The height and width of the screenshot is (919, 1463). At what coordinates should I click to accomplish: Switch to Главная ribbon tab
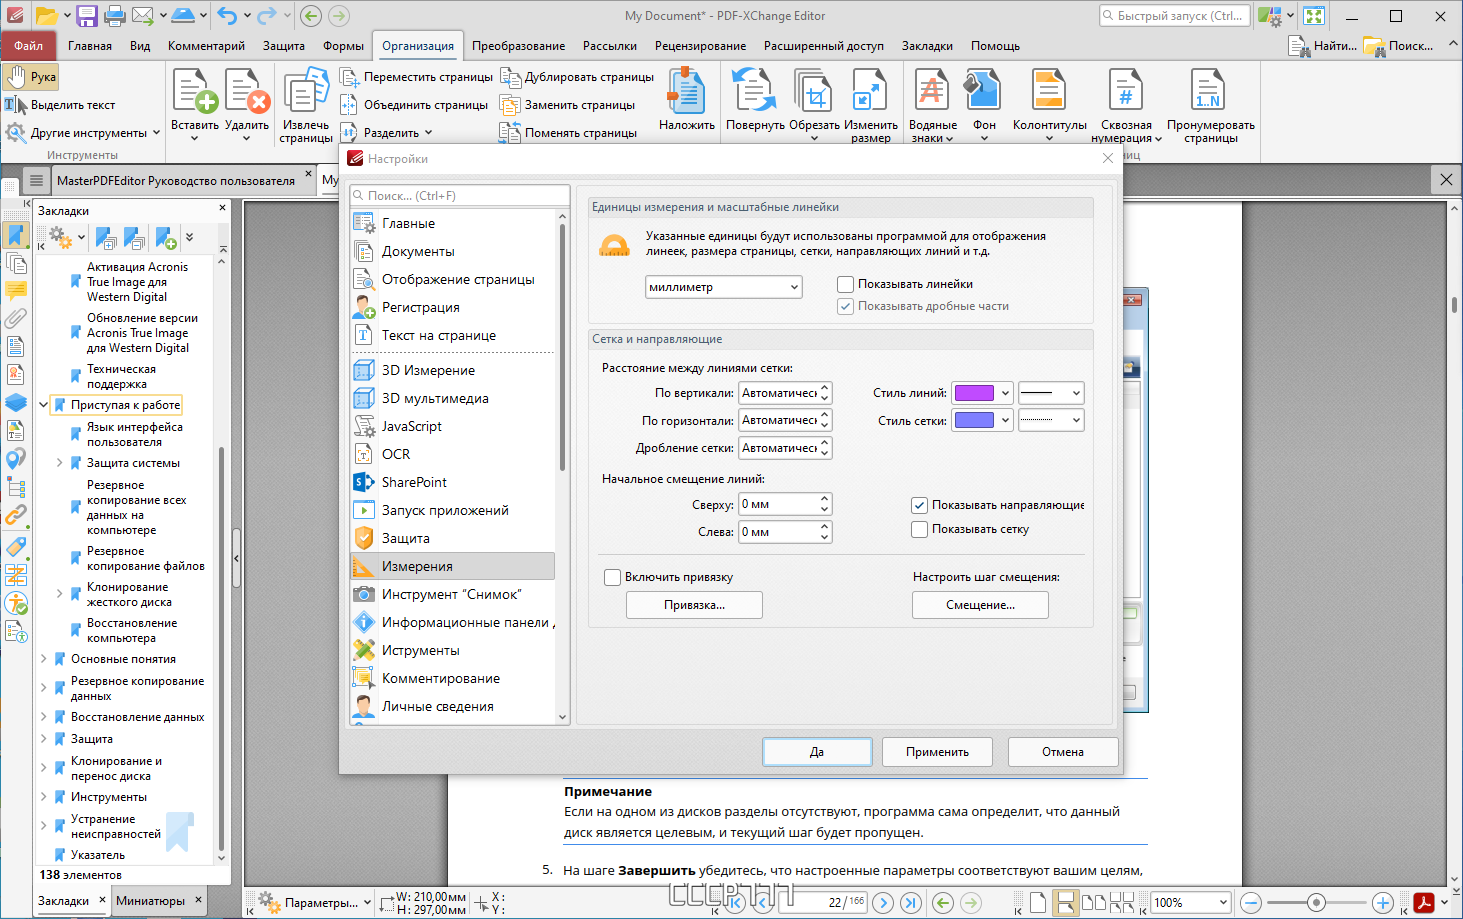[x=90, y=46]
